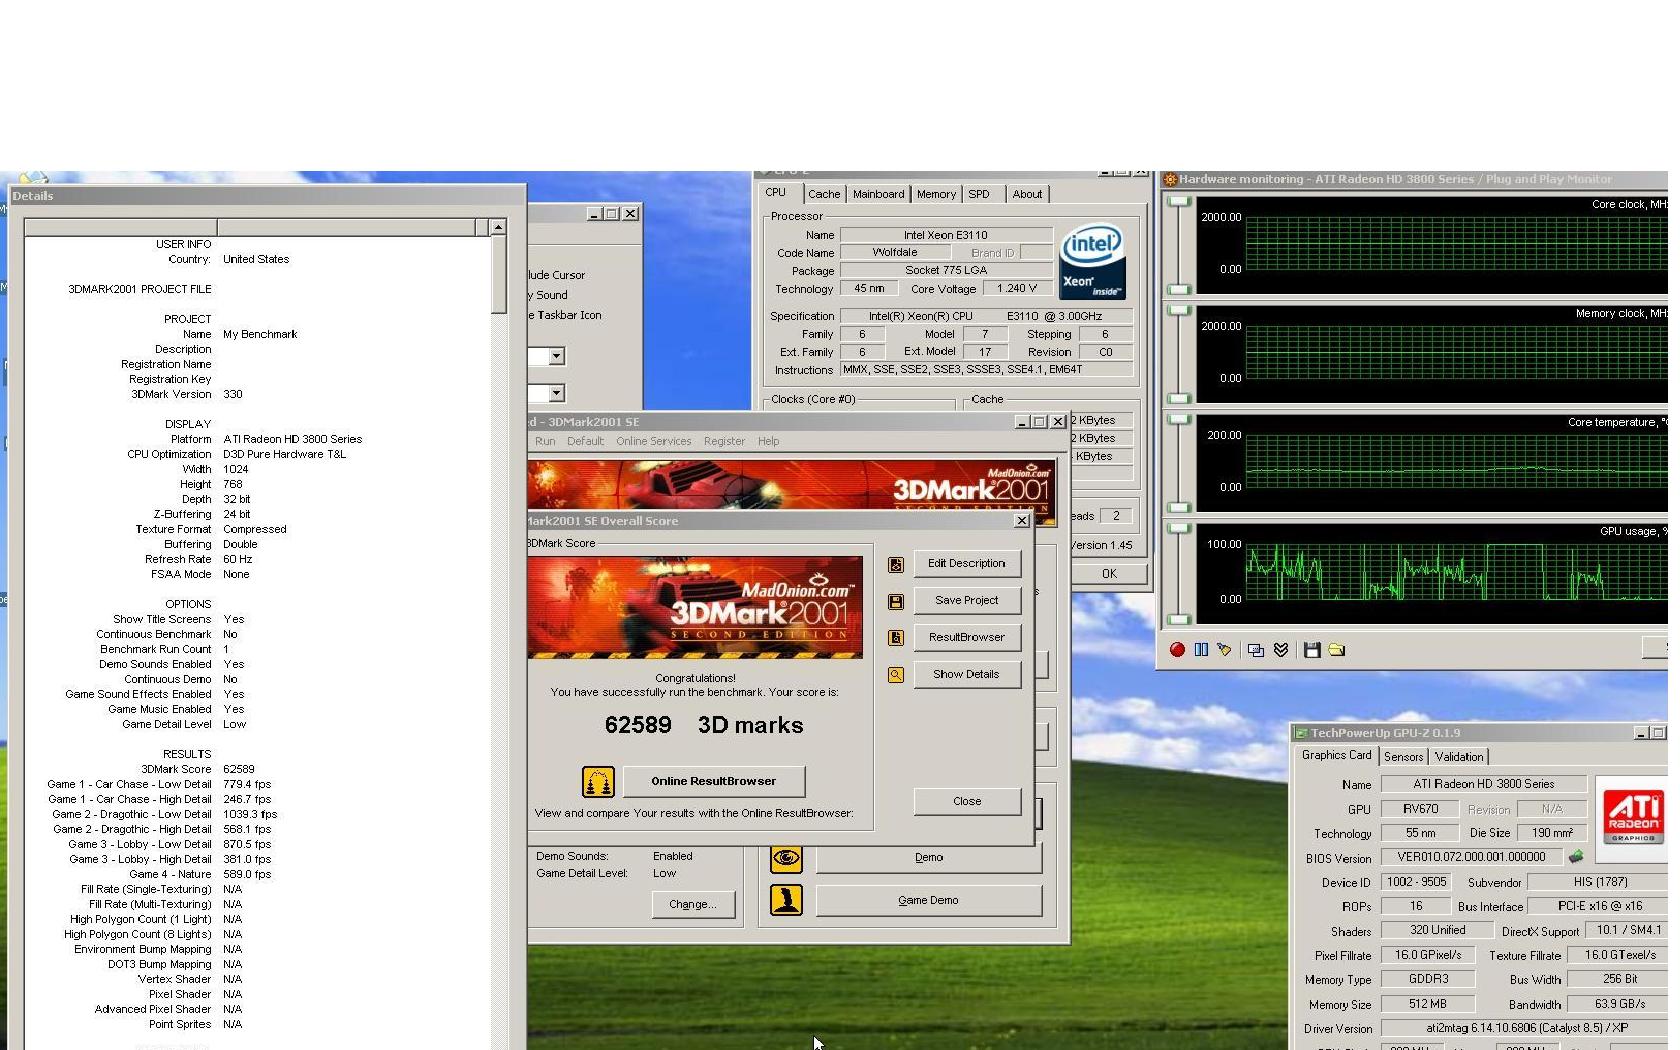
Task: Open the Online Services menu
Action: [653, 441]
